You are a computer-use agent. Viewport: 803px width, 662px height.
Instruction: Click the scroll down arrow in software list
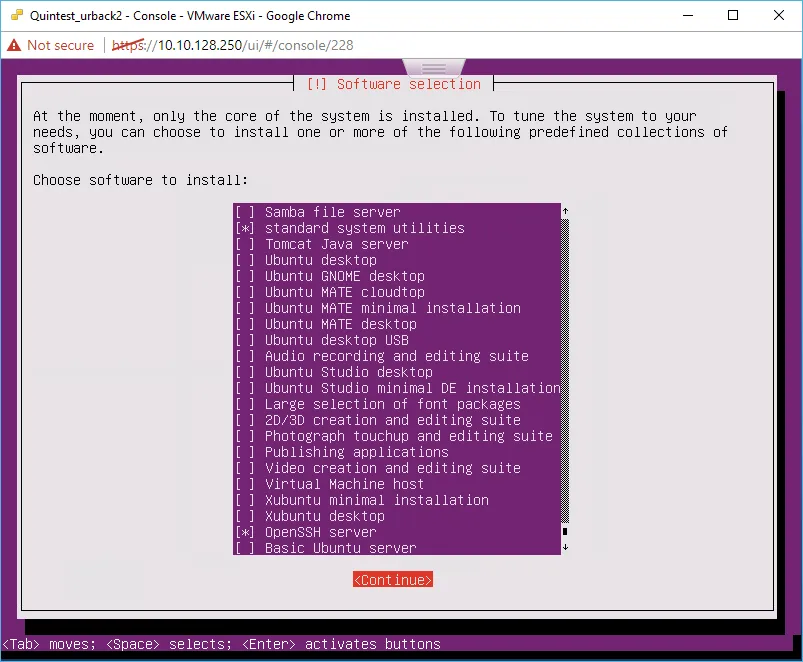(x=565, y=547)
